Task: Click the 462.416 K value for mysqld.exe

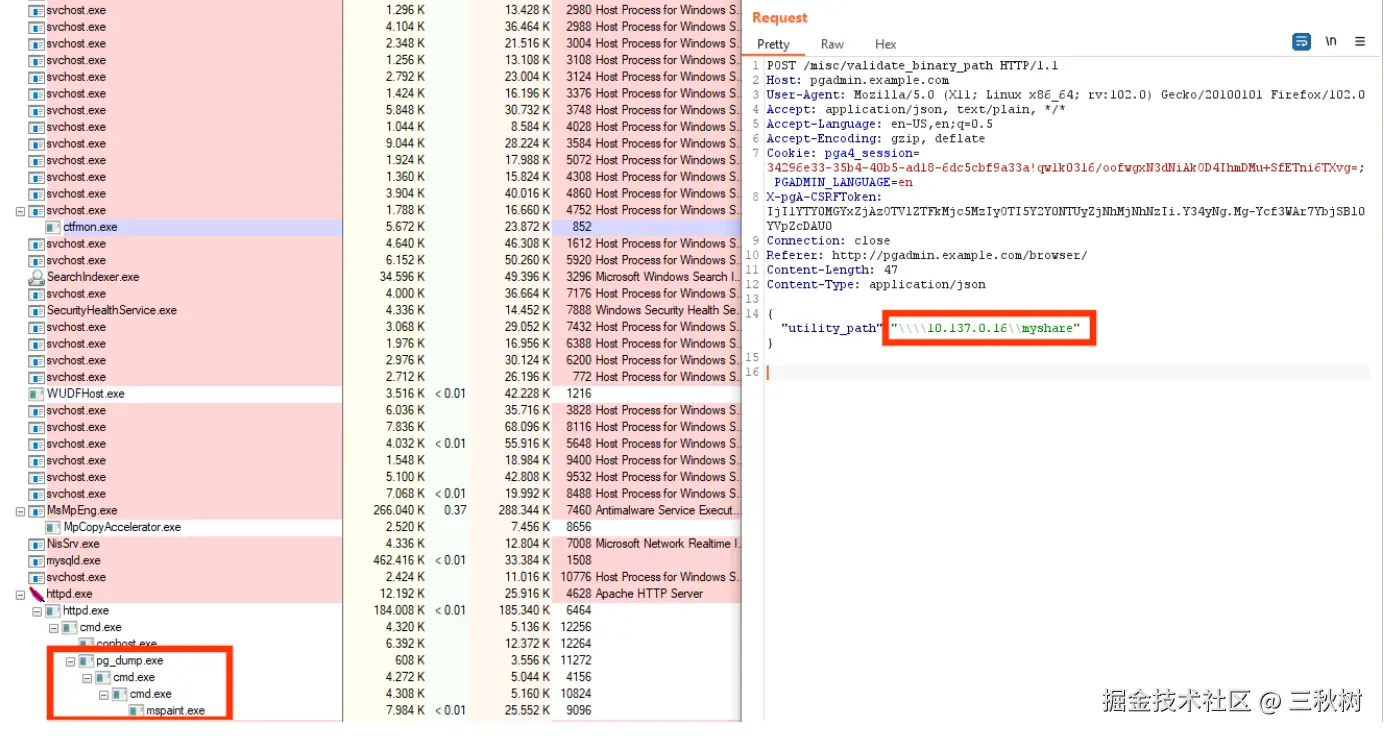Action: click(397, 561)
